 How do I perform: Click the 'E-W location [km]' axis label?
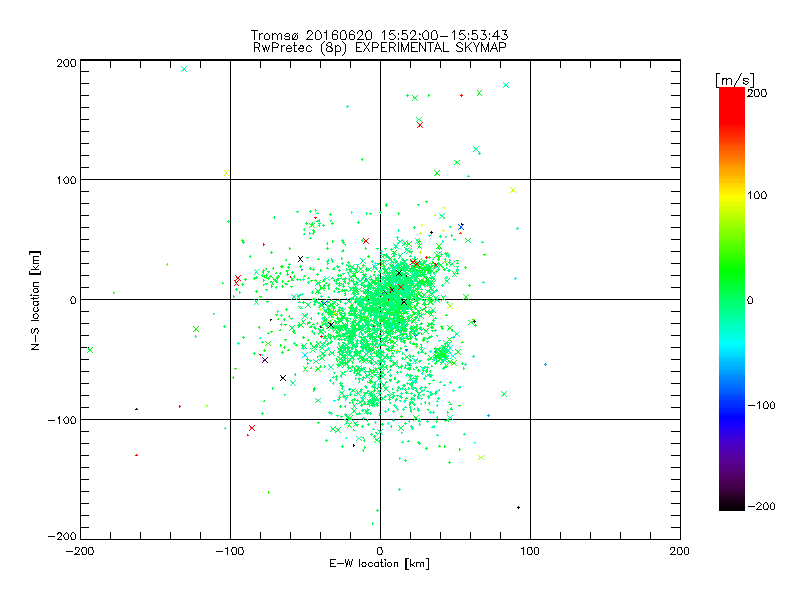click(379, 564)
